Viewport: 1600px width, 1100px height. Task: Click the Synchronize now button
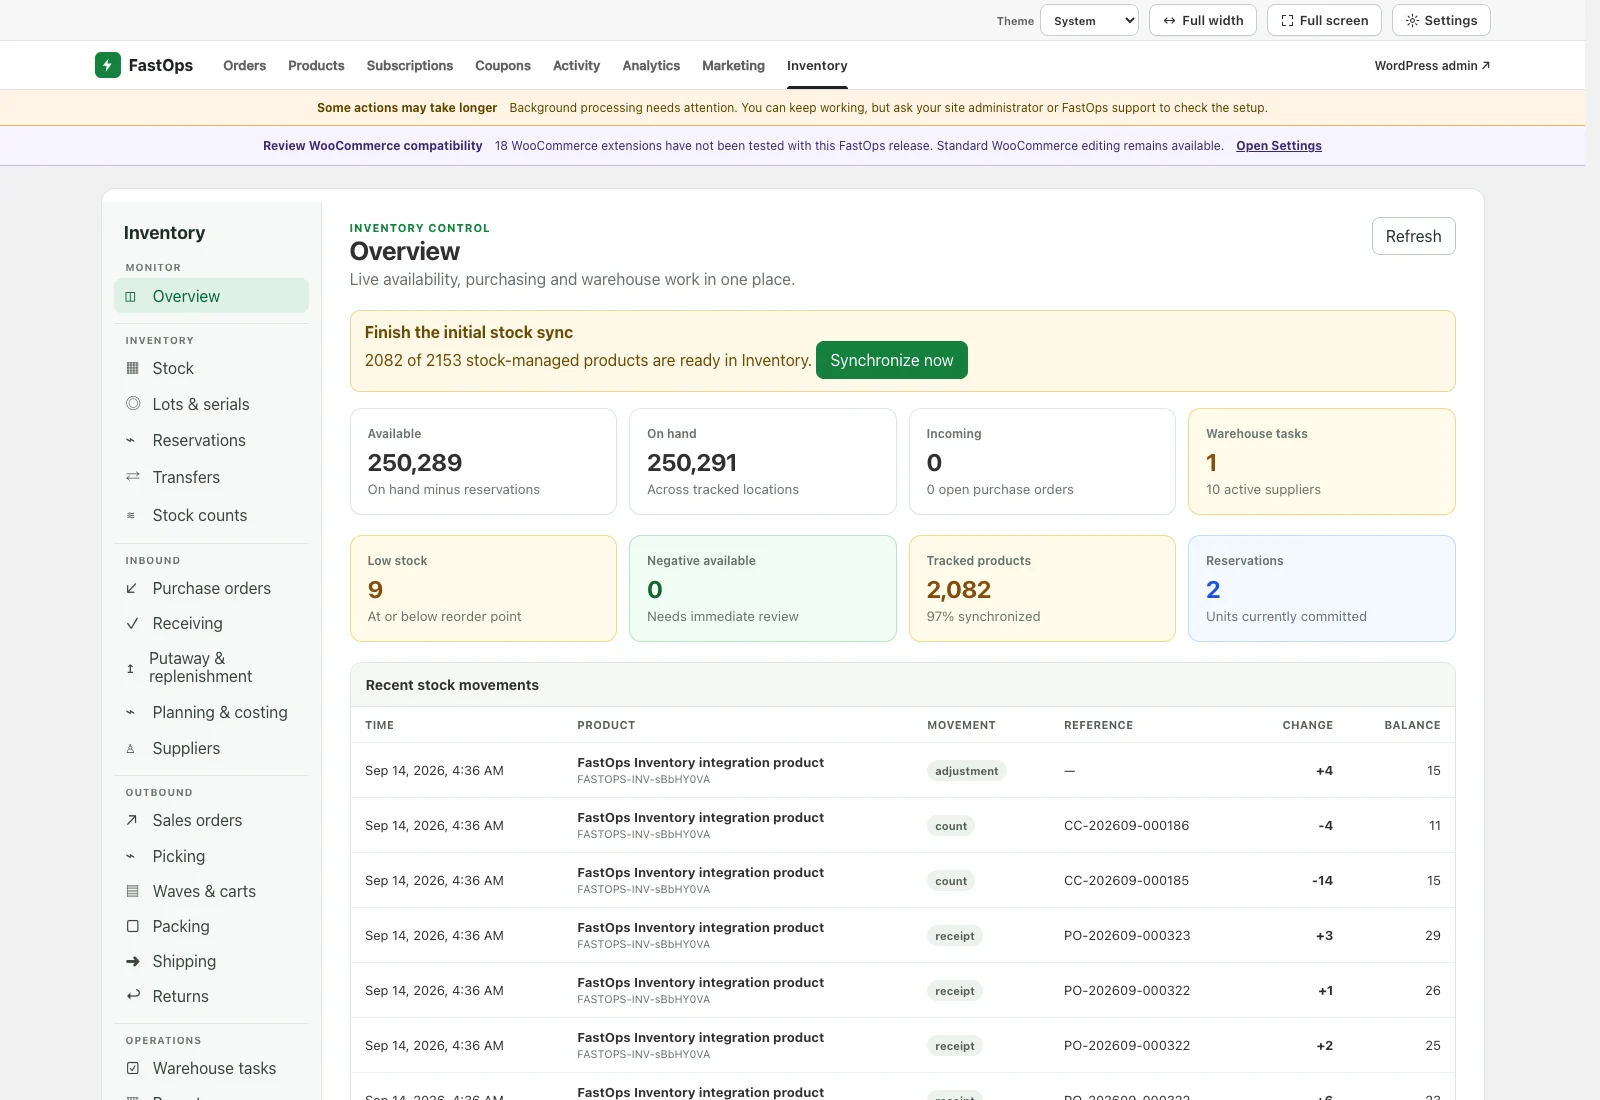892,360
